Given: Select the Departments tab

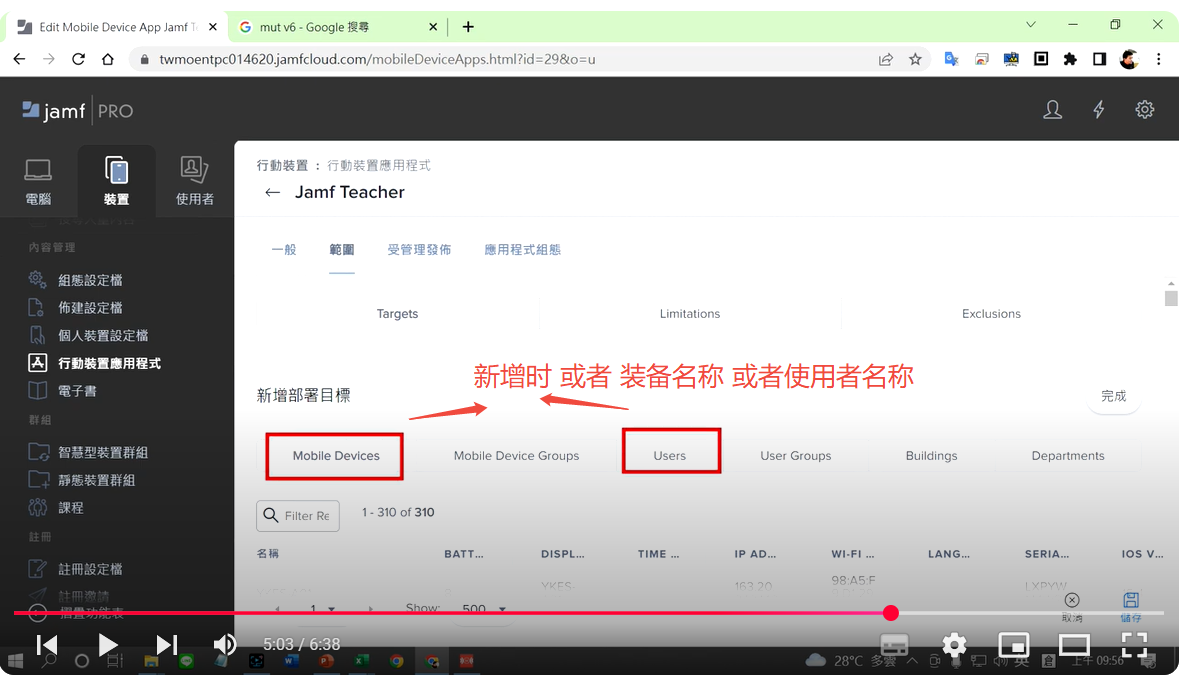Looking at the screenshot, I should coord(1067,456).
